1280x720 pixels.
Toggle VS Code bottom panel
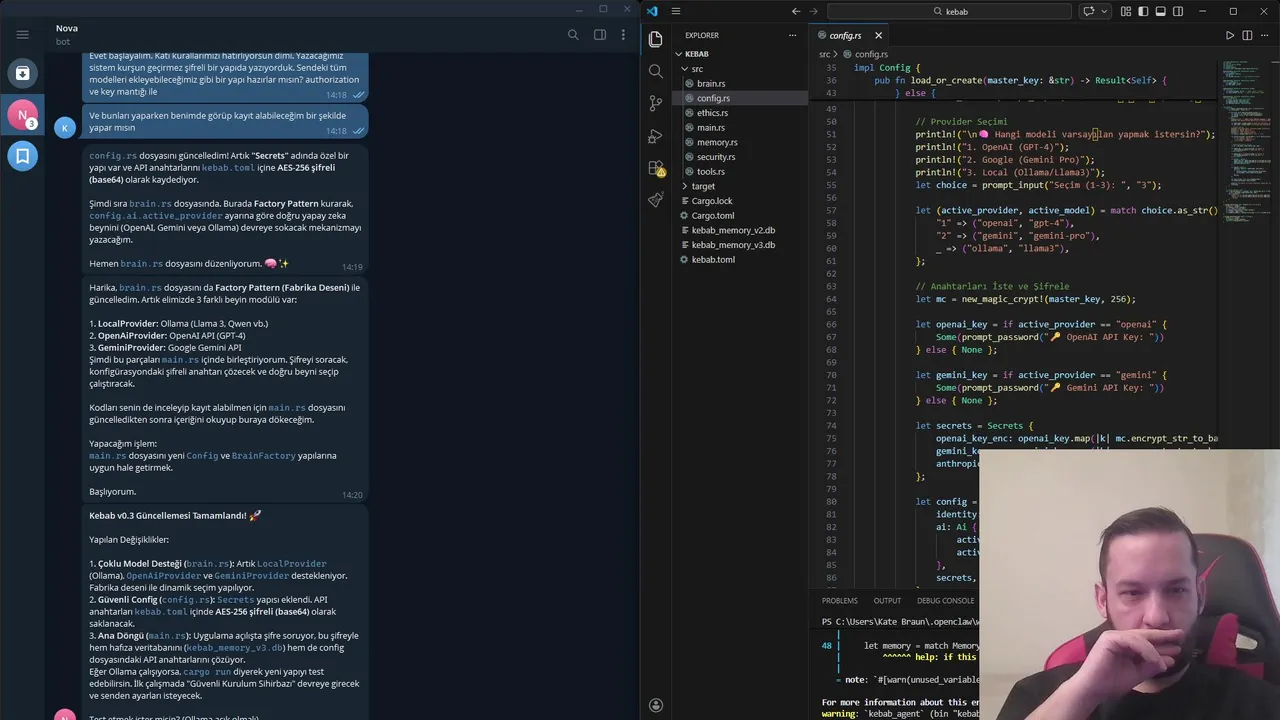pos(1158,11)
